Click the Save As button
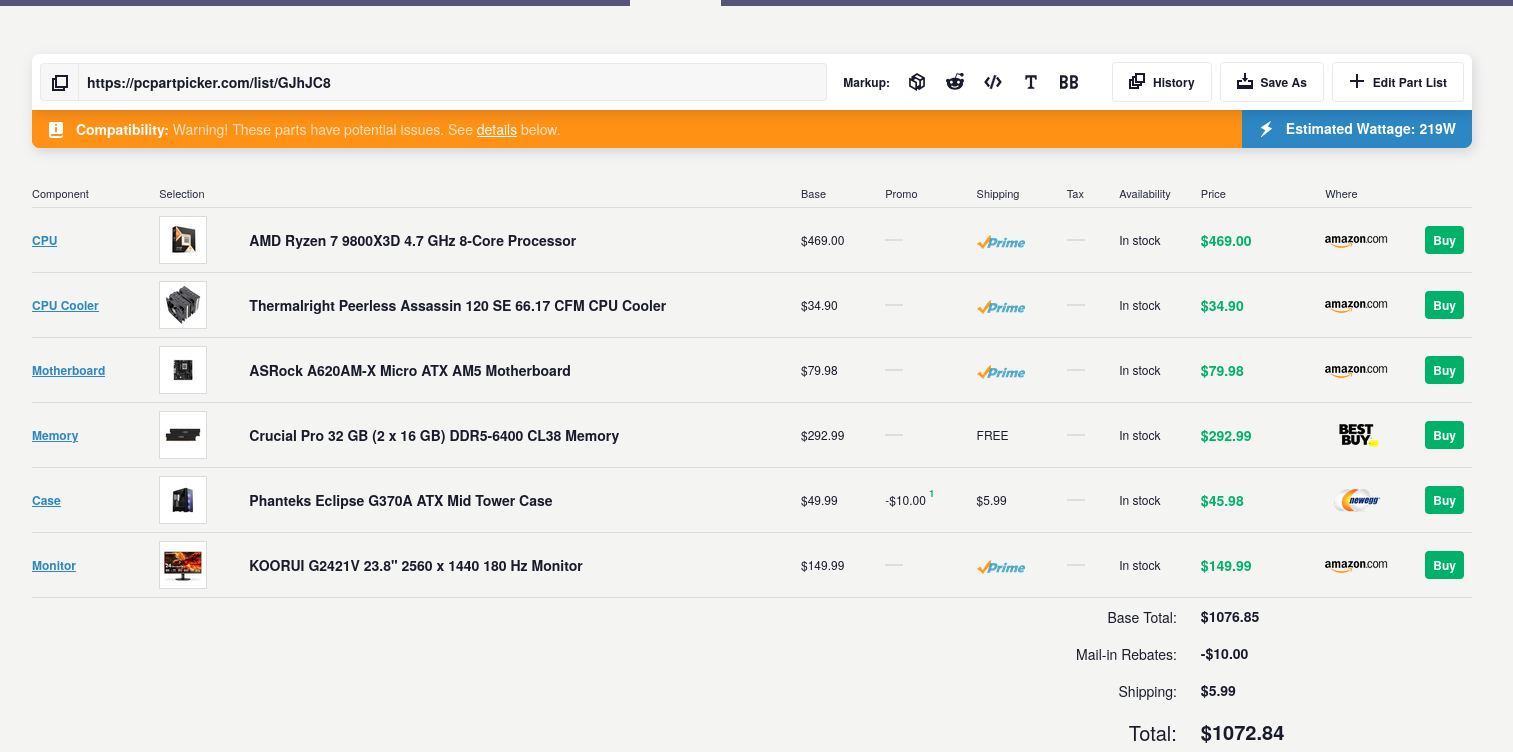The image size is (1513, 752). click(x=1272, y=82)
